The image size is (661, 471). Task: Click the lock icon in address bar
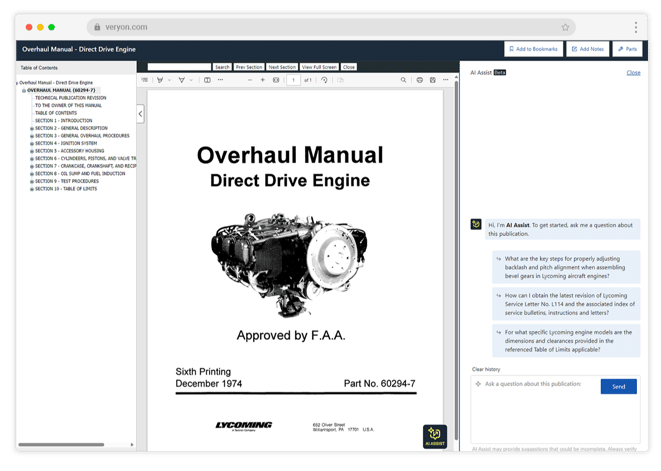tap(97, 27)
